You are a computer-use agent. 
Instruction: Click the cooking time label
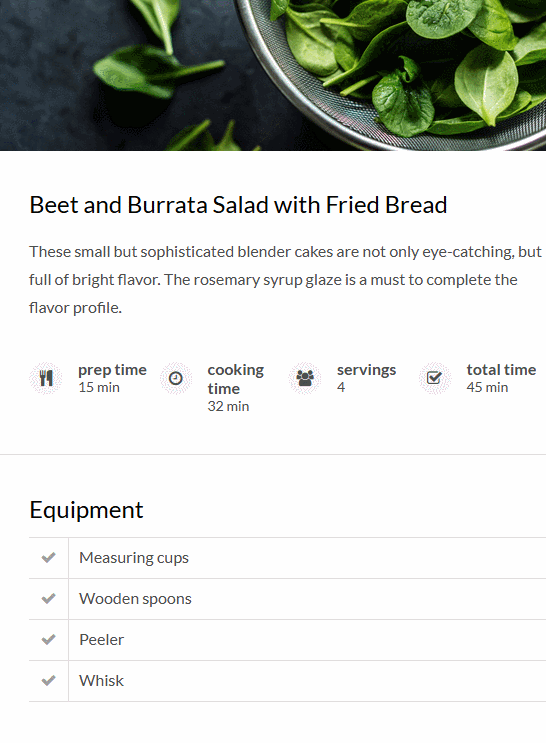pyautogui.click(x=236, y=379)
